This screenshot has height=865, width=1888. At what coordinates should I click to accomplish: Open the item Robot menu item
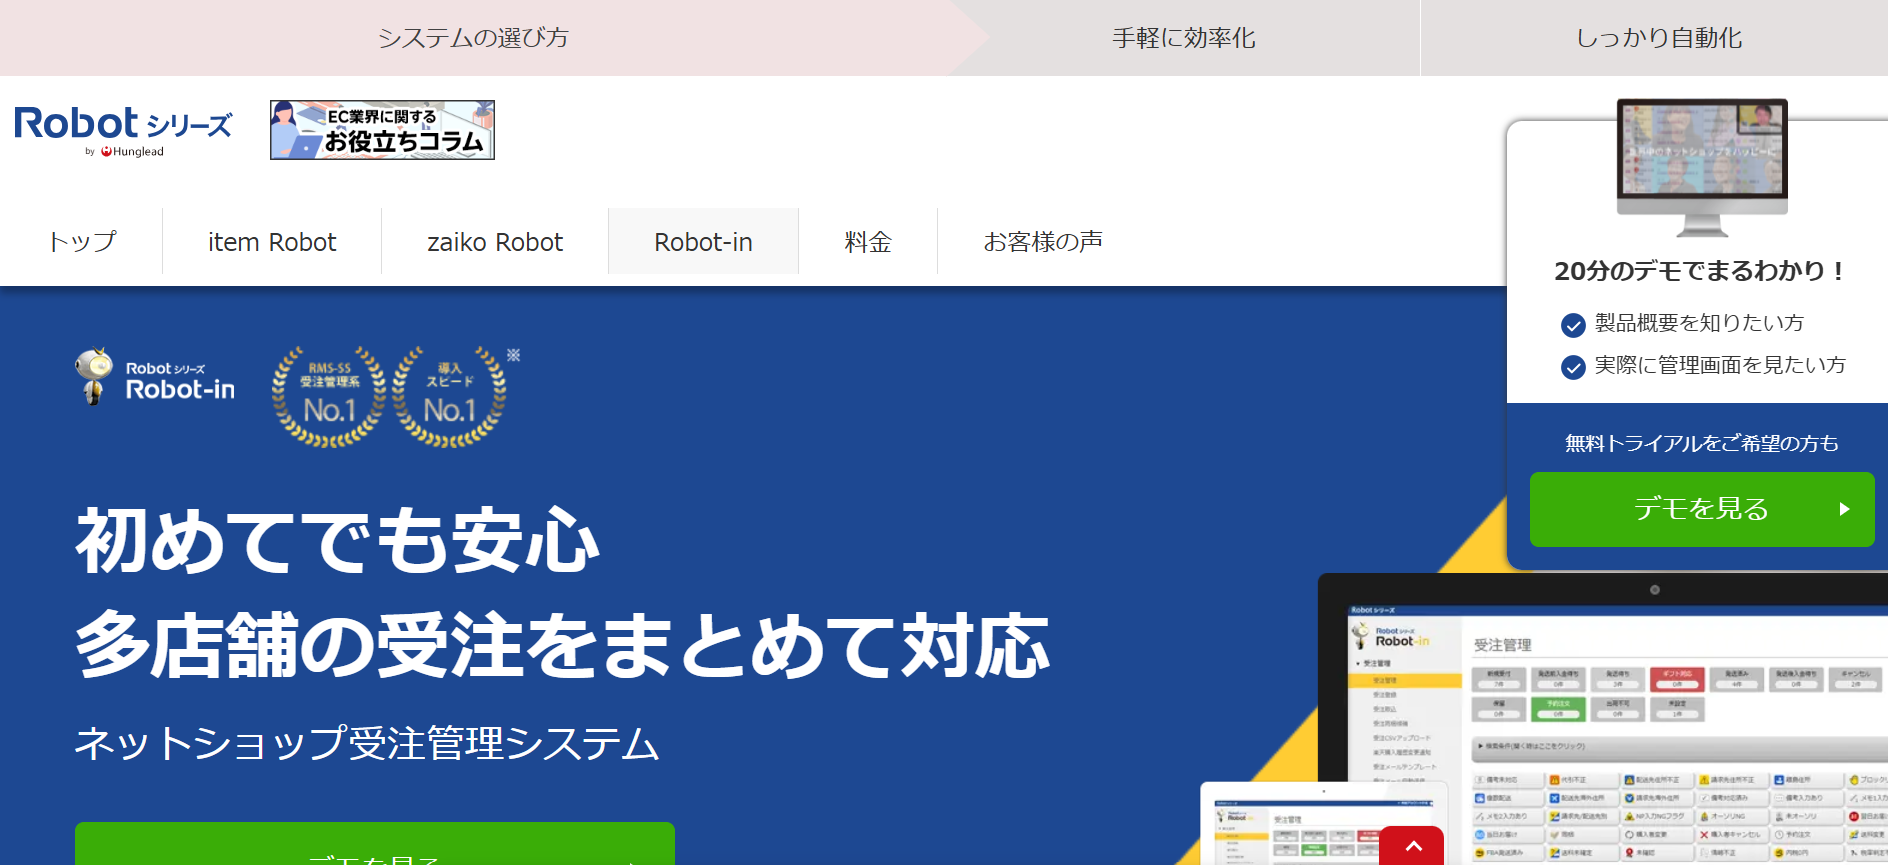(x=272, y=241)
